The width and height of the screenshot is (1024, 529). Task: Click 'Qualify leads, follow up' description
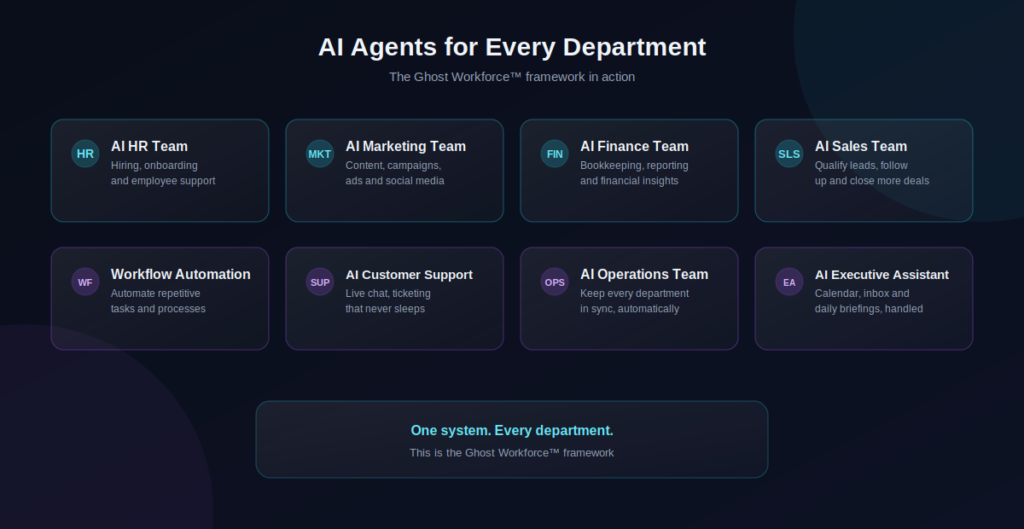point(872,173)
